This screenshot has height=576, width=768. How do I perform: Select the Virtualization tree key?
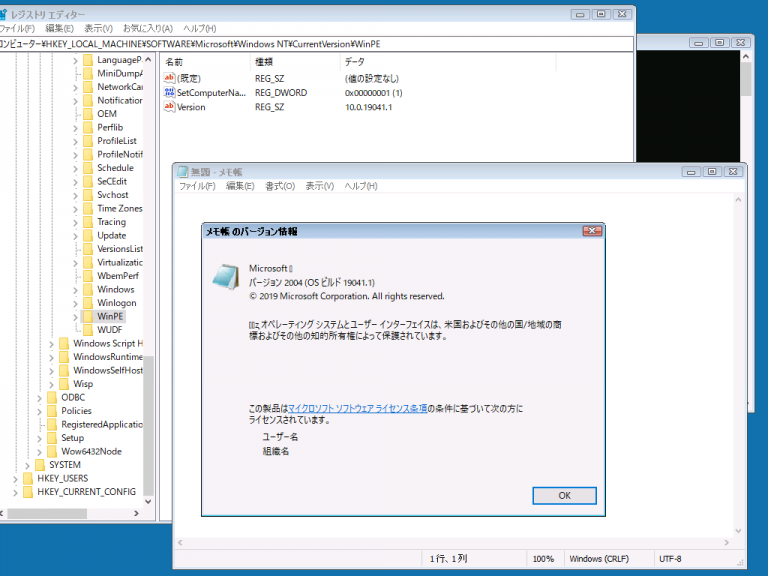click(120, 262)
